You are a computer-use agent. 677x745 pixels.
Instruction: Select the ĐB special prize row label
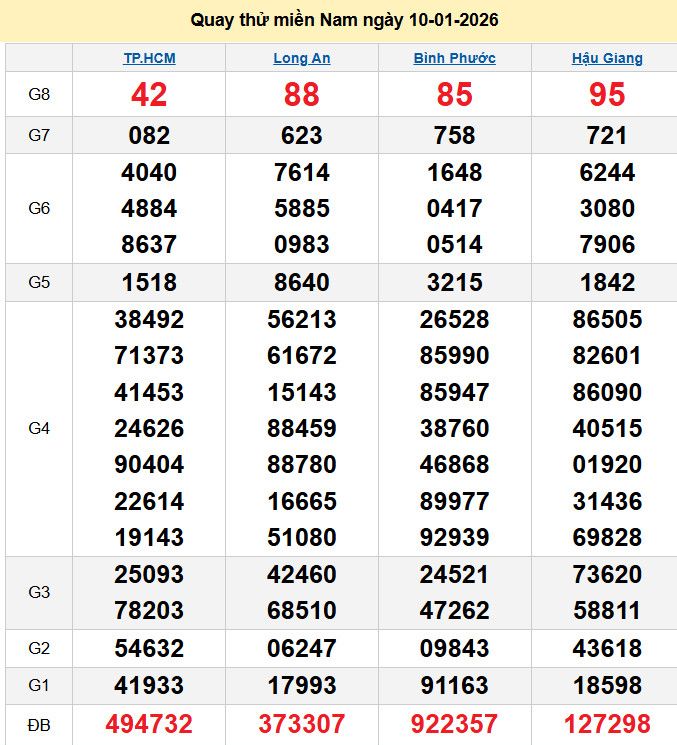(x=39, y=724)
